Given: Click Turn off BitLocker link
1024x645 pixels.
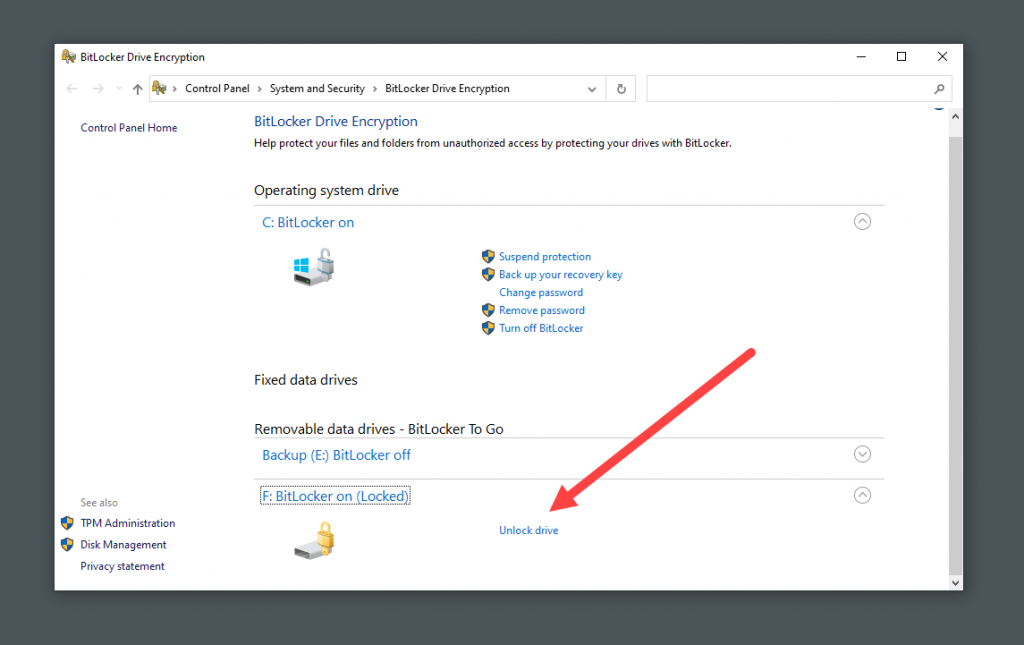Looking at the screenshot, I should coord(541,328).
